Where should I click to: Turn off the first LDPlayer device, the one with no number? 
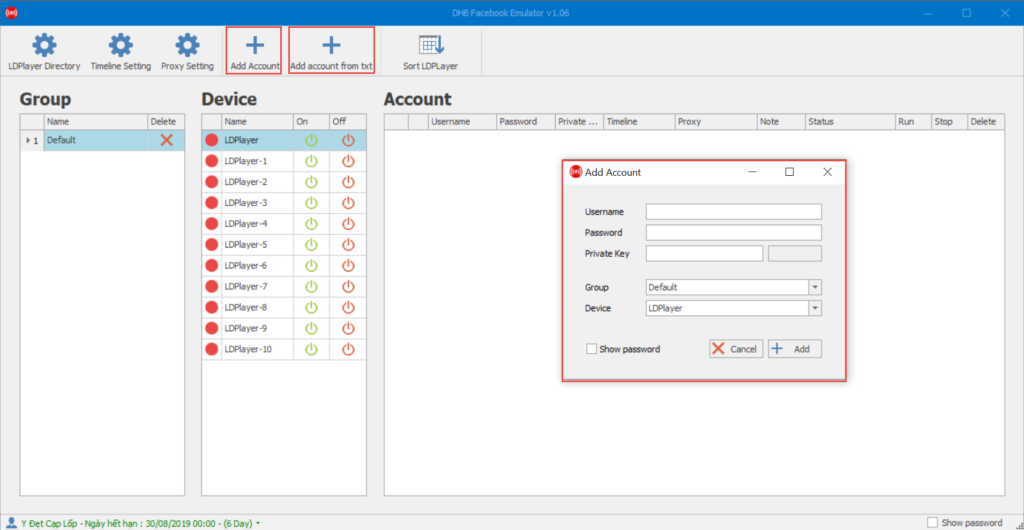tap(348, 140)
